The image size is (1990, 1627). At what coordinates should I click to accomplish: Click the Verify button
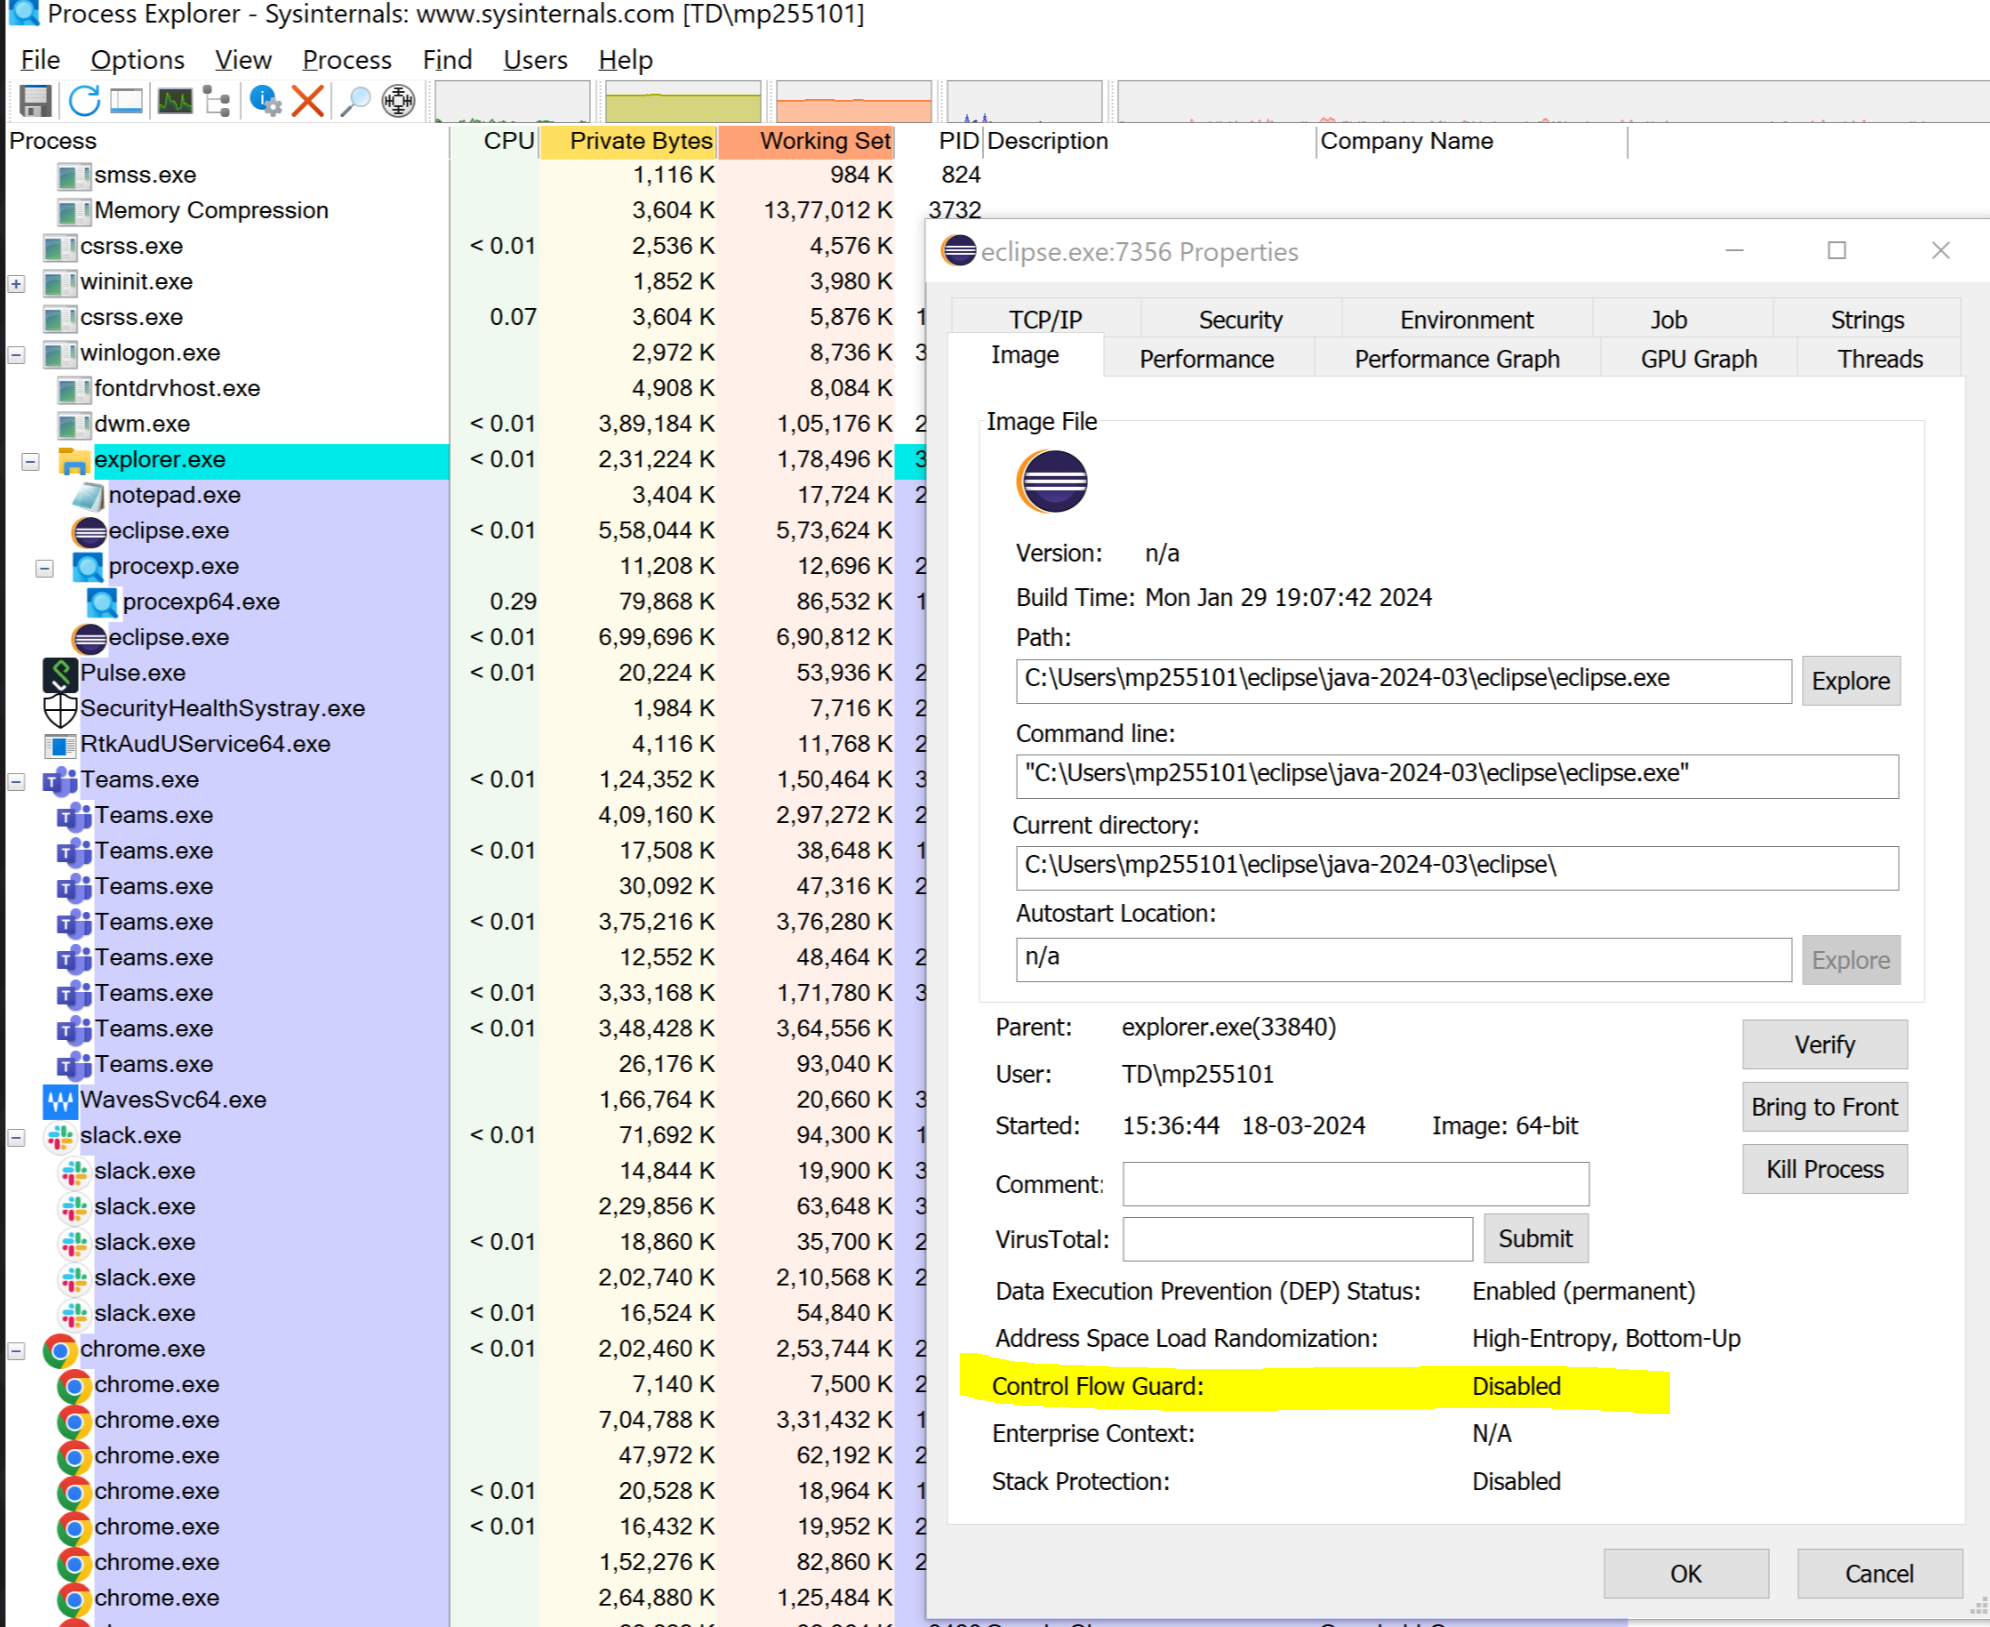[1824, 1045]
